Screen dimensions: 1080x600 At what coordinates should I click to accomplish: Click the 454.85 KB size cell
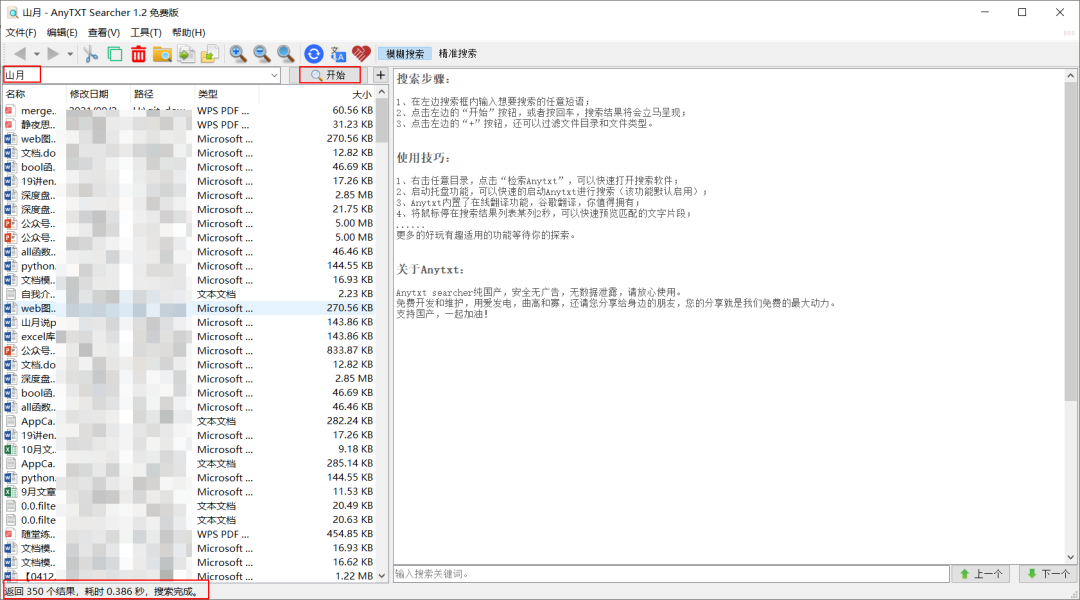(350, 534)
